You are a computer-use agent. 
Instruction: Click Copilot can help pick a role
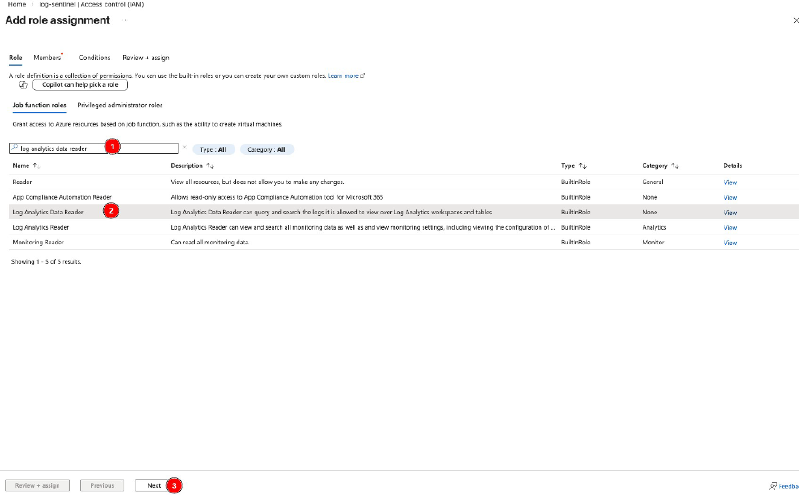click(82, 86)
